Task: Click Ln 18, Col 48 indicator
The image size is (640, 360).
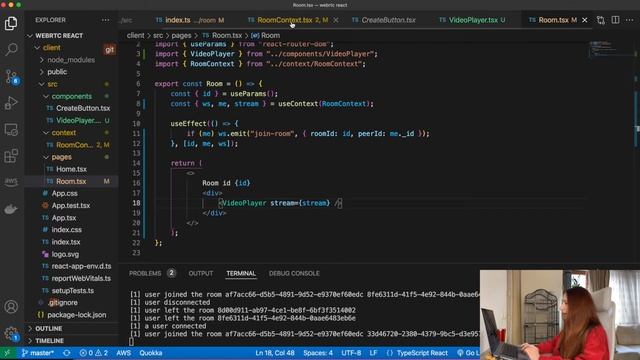Action: [275, 353]
